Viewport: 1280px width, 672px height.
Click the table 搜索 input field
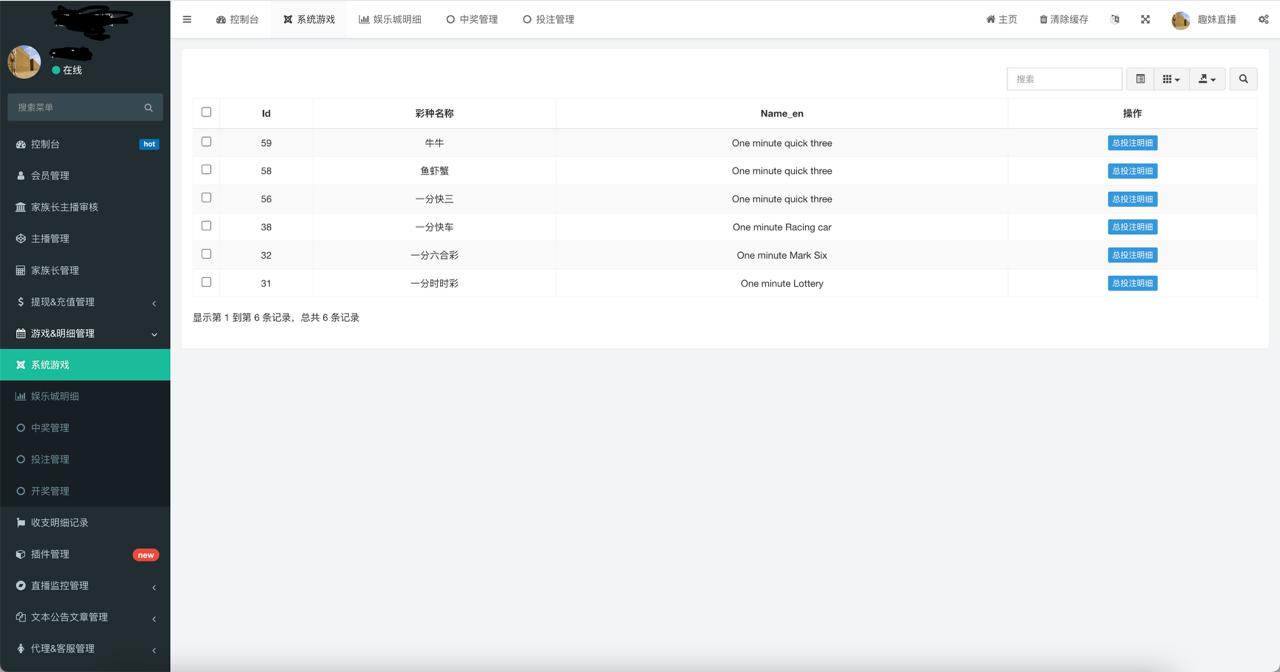click(x=1064, y=79)
